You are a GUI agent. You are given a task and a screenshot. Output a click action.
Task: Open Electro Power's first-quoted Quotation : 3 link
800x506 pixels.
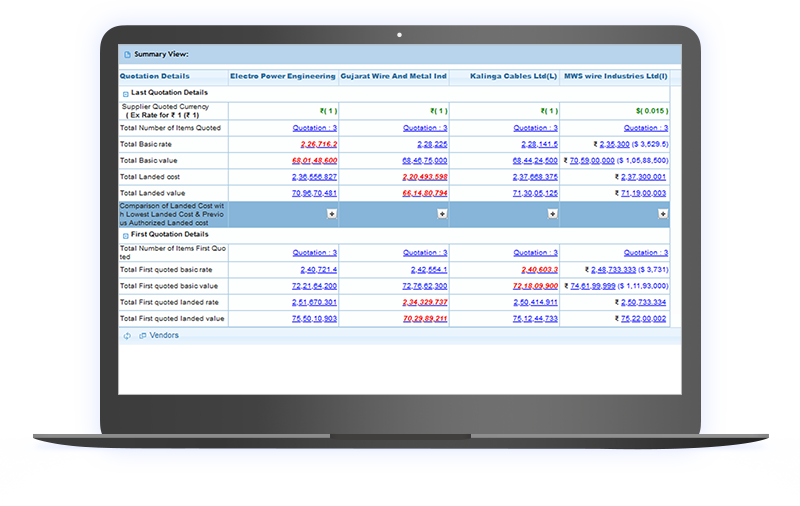(315, 252)
